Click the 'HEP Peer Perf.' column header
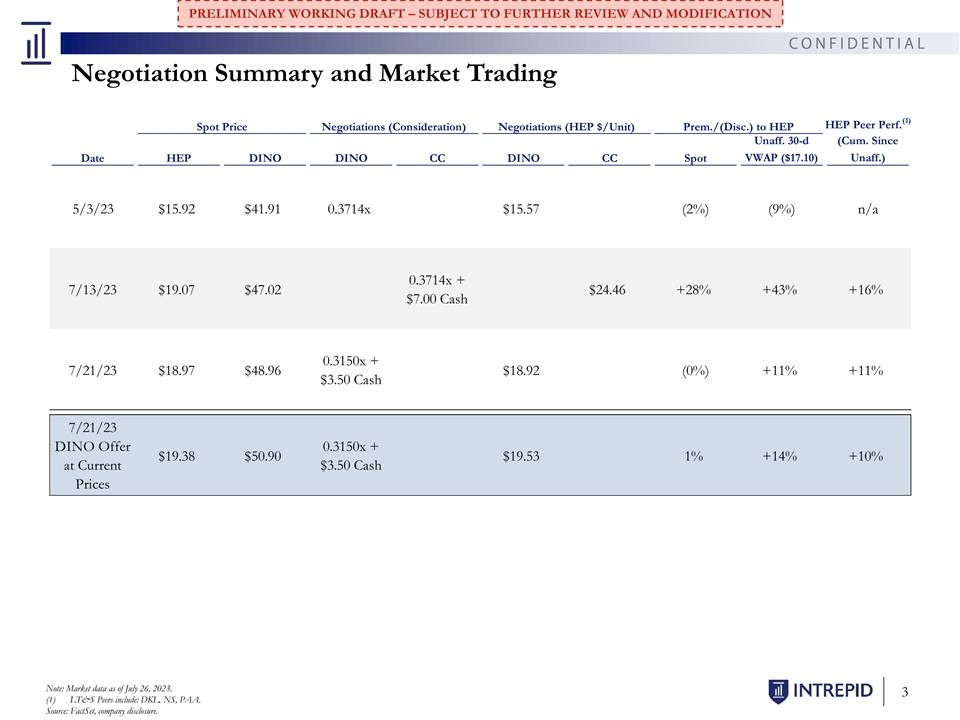 pyautogui.click(x=868, y=141)
